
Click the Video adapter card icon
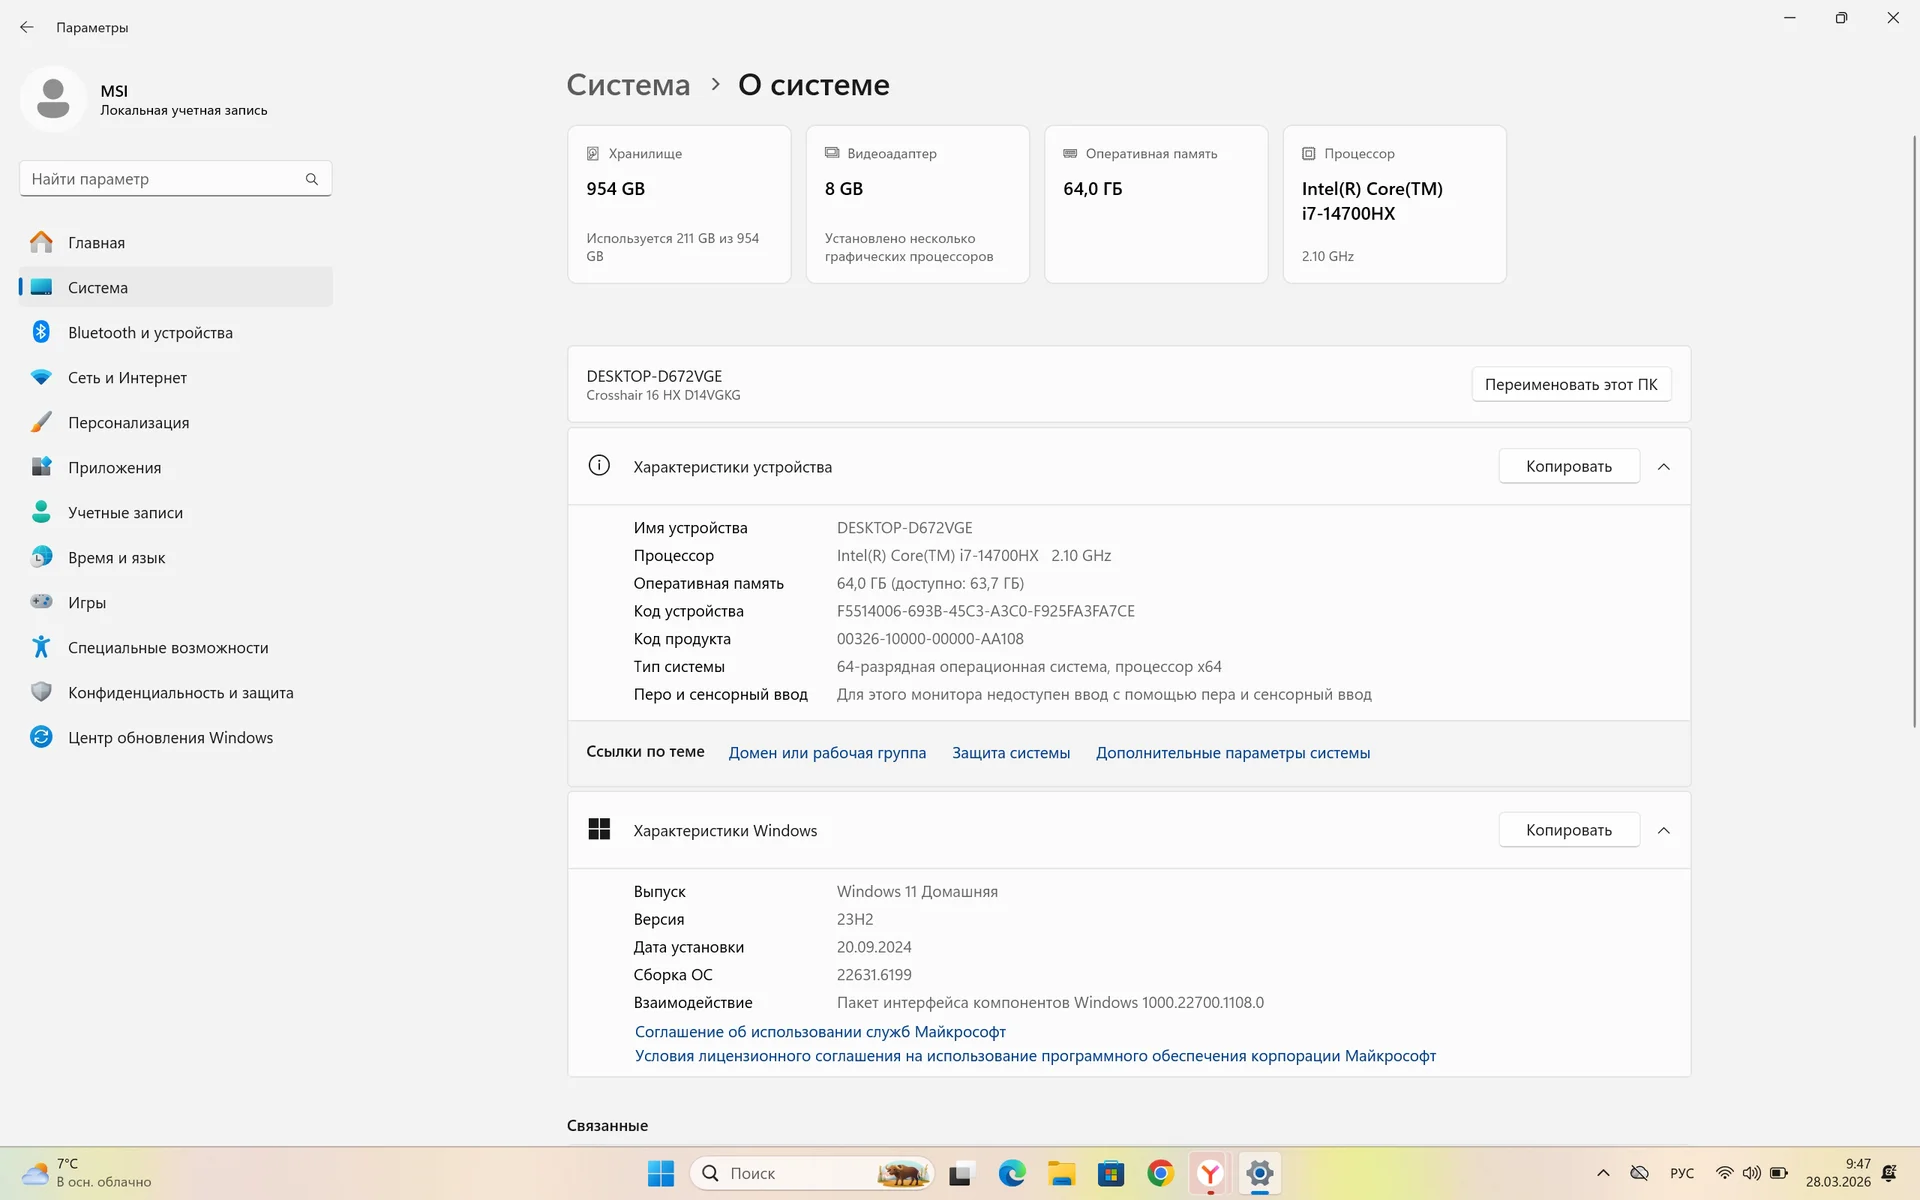click(x=832, y=153)
